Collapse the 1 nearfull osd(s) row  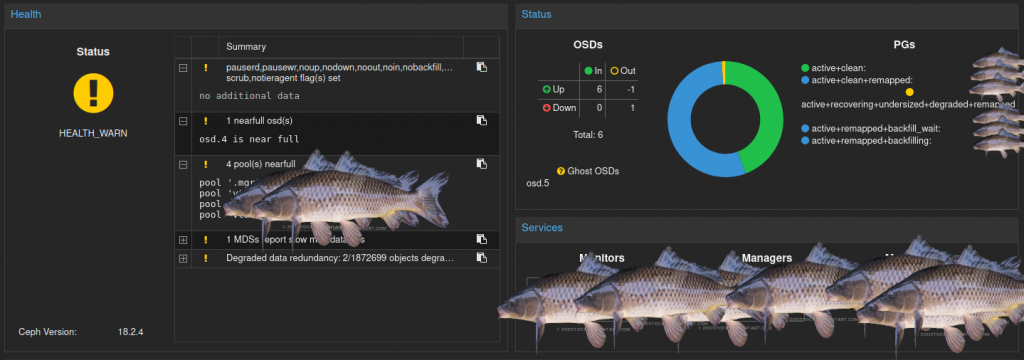(x=183, y=121)
